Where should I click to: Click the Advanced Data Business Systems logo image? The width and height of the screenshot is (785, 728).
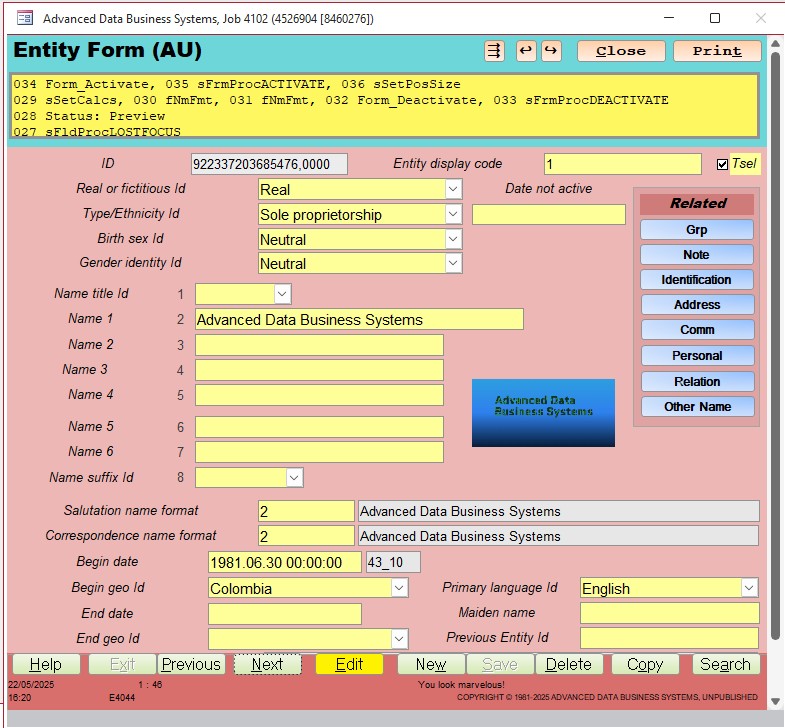pyautogui.click(x=543, y=412)
